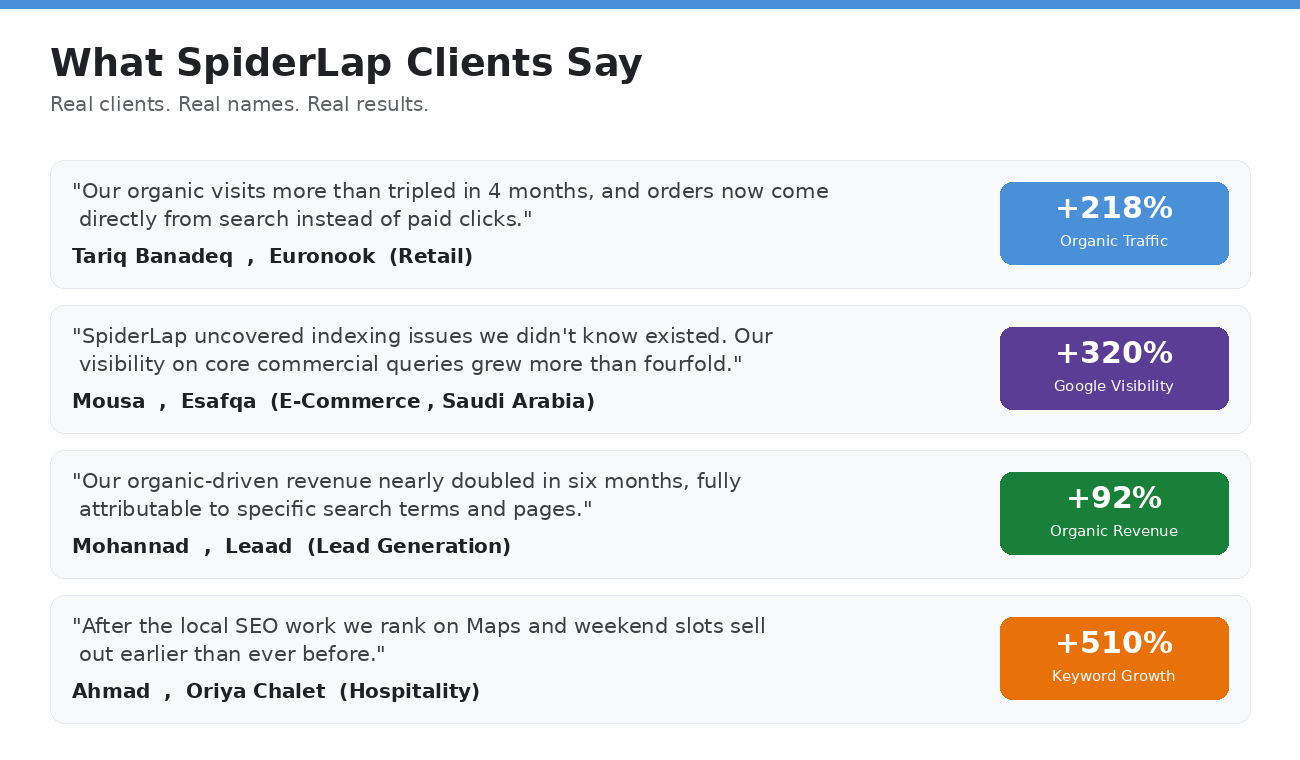Image resolution: width=1300 pixels, height=760 pixels.
Task: Click the blue bar at the page top
Action: (650, 4)
